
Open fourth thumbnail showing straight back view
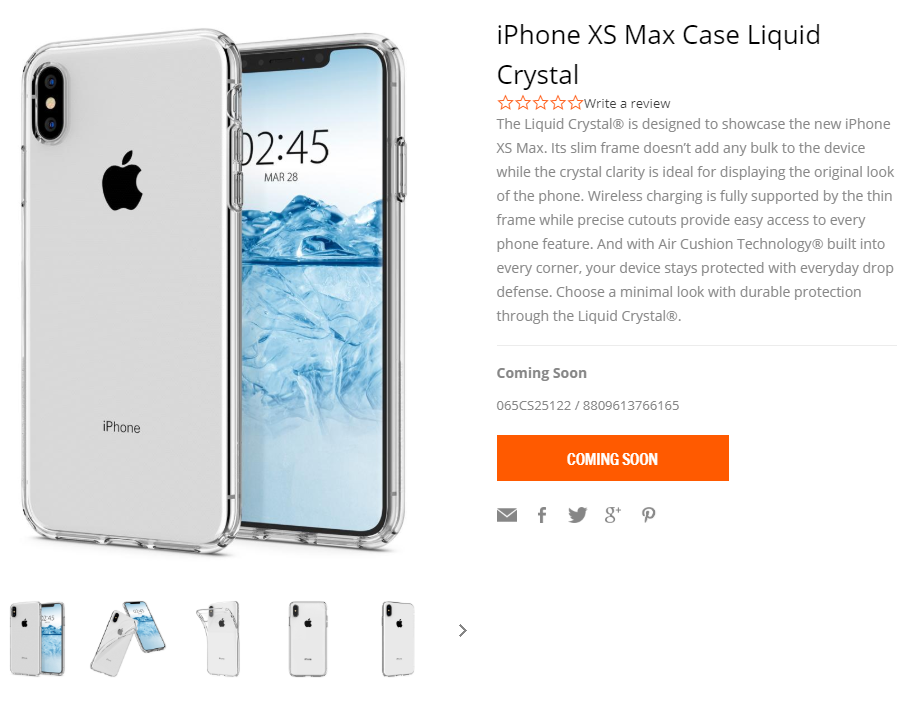pyautogui.click(x=308, y=638)
